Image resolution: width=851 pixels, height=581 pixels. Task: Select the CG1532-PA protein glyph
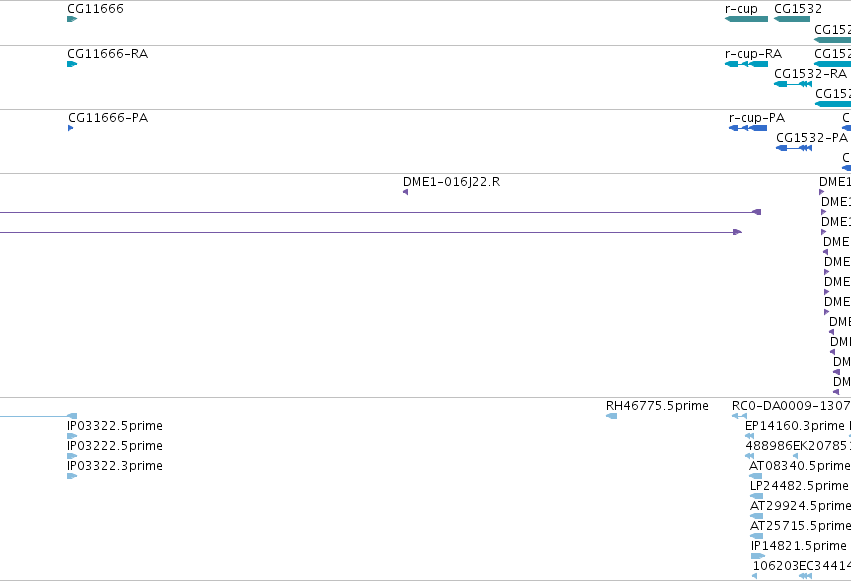tap(794, 148)
